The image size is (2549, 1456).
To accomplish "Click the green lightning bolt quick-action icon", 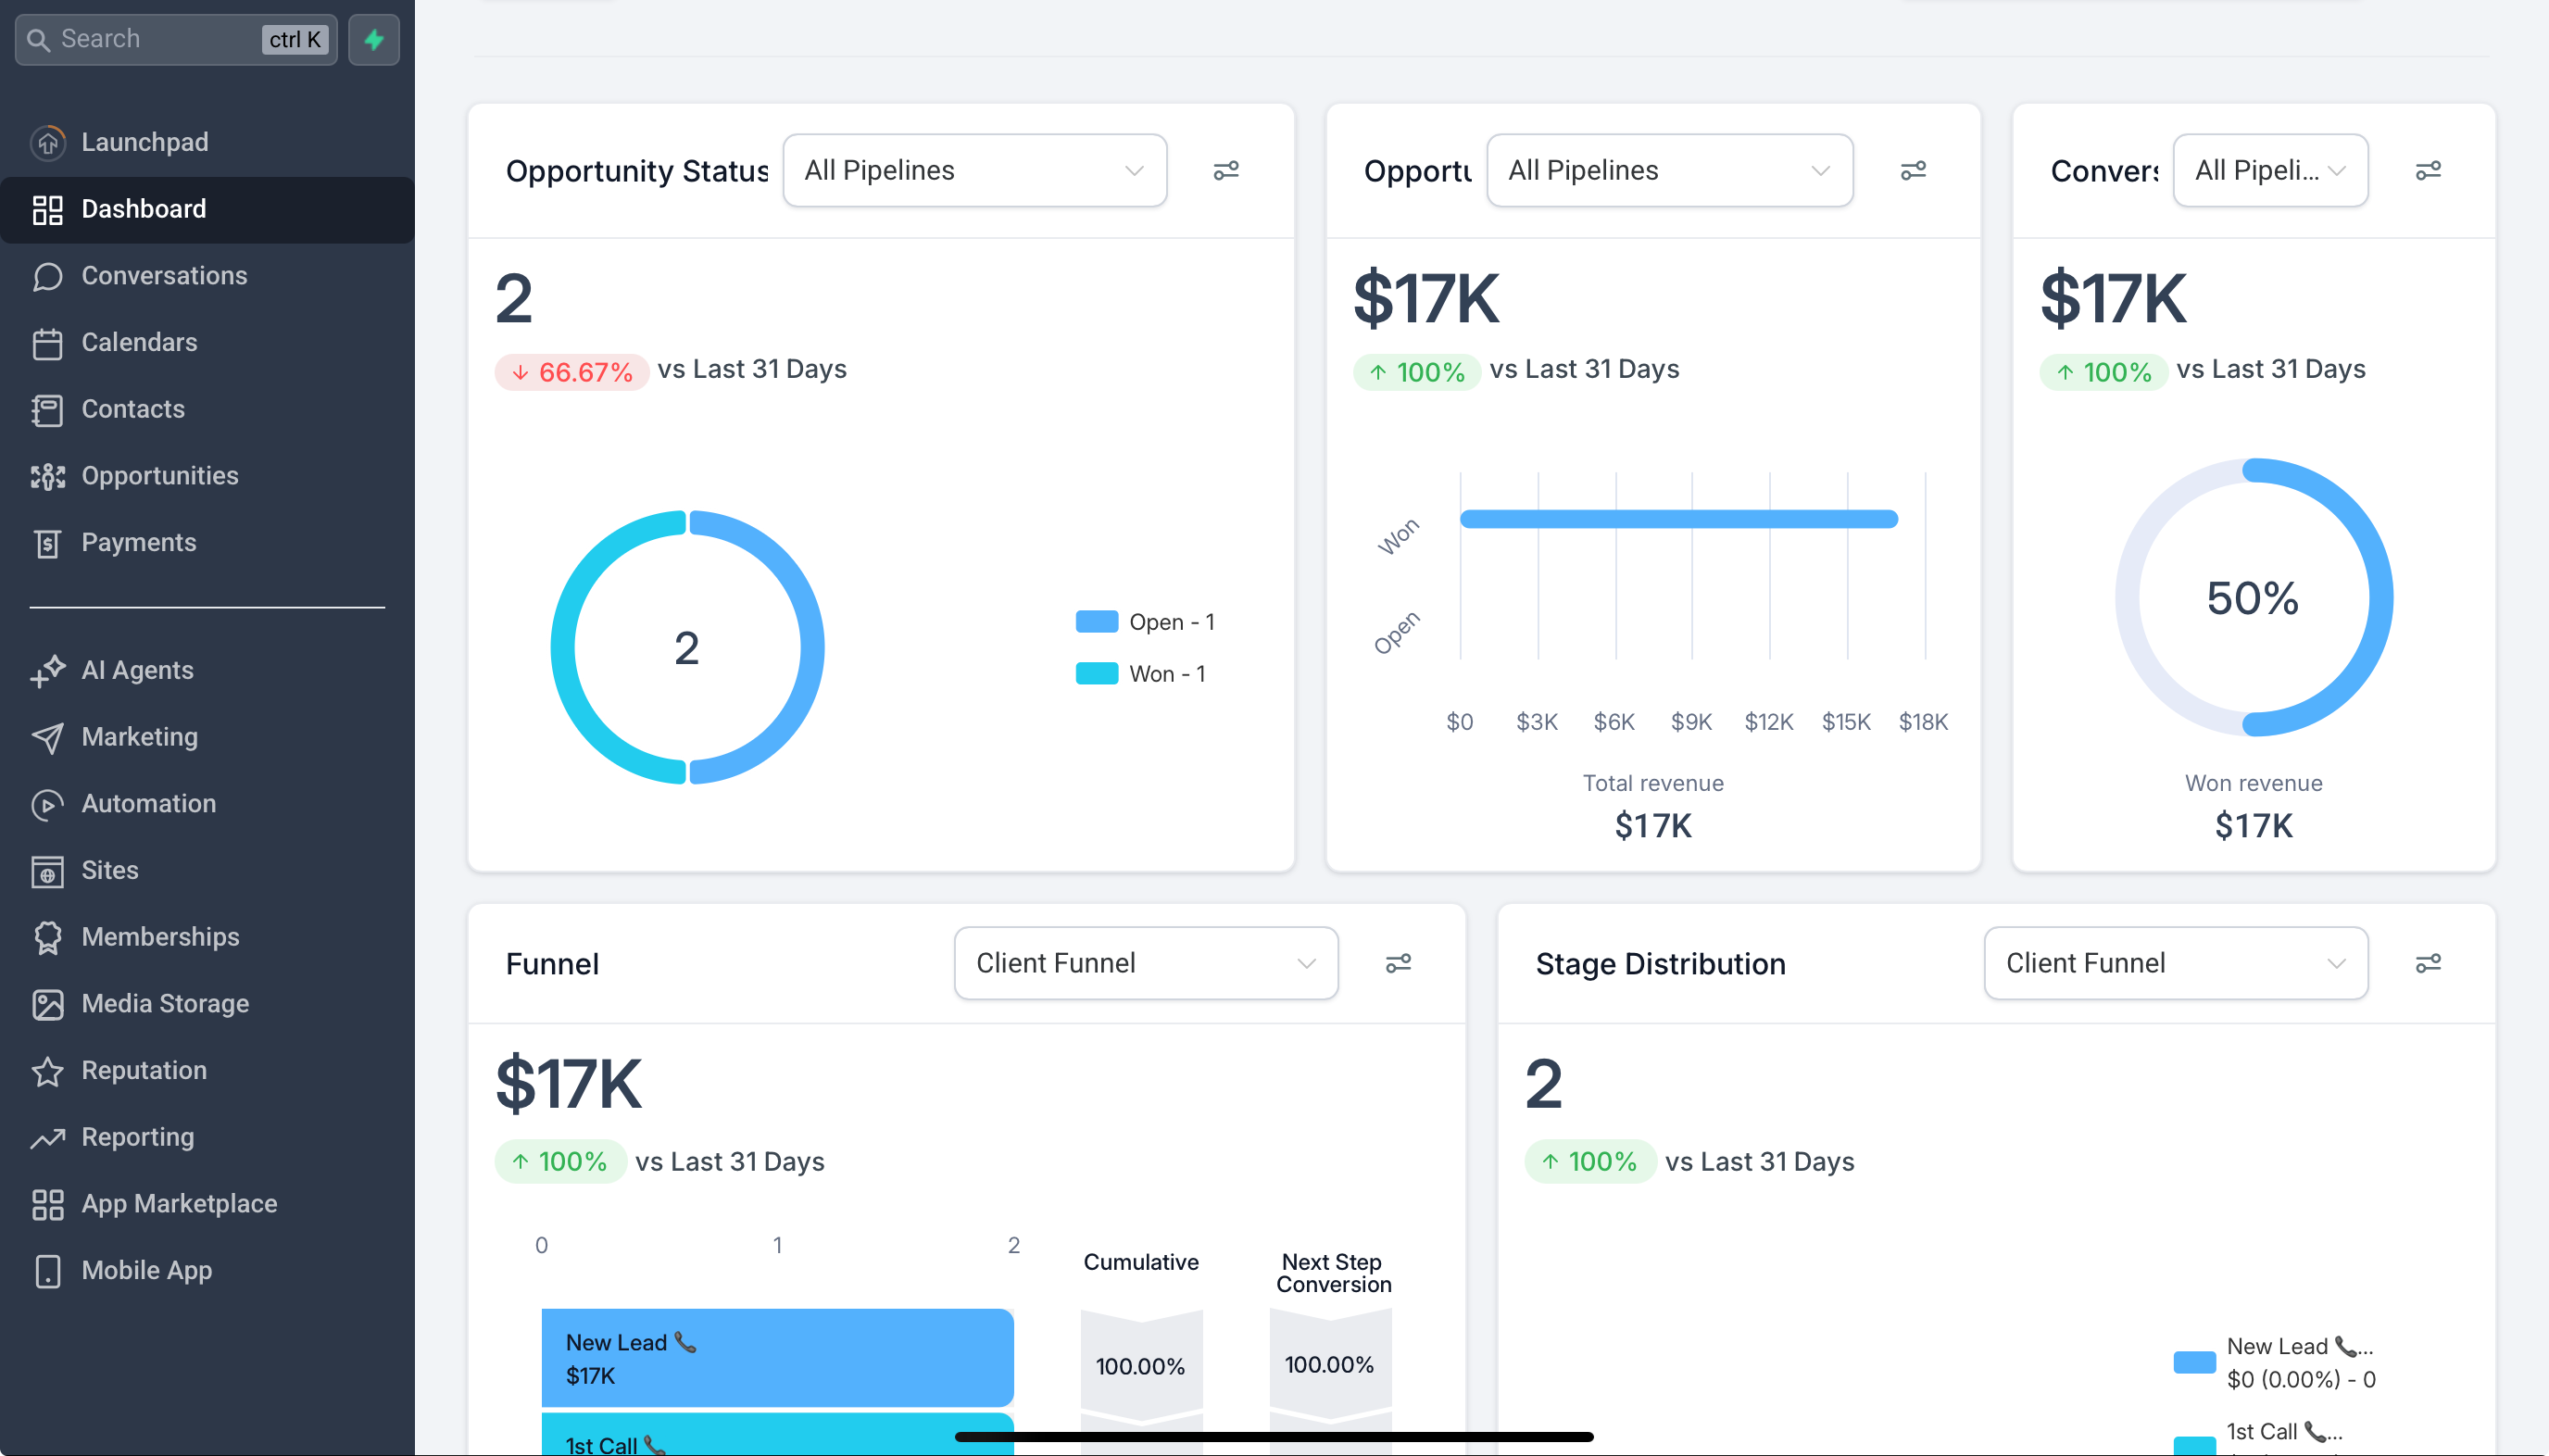I will point(374,40).
